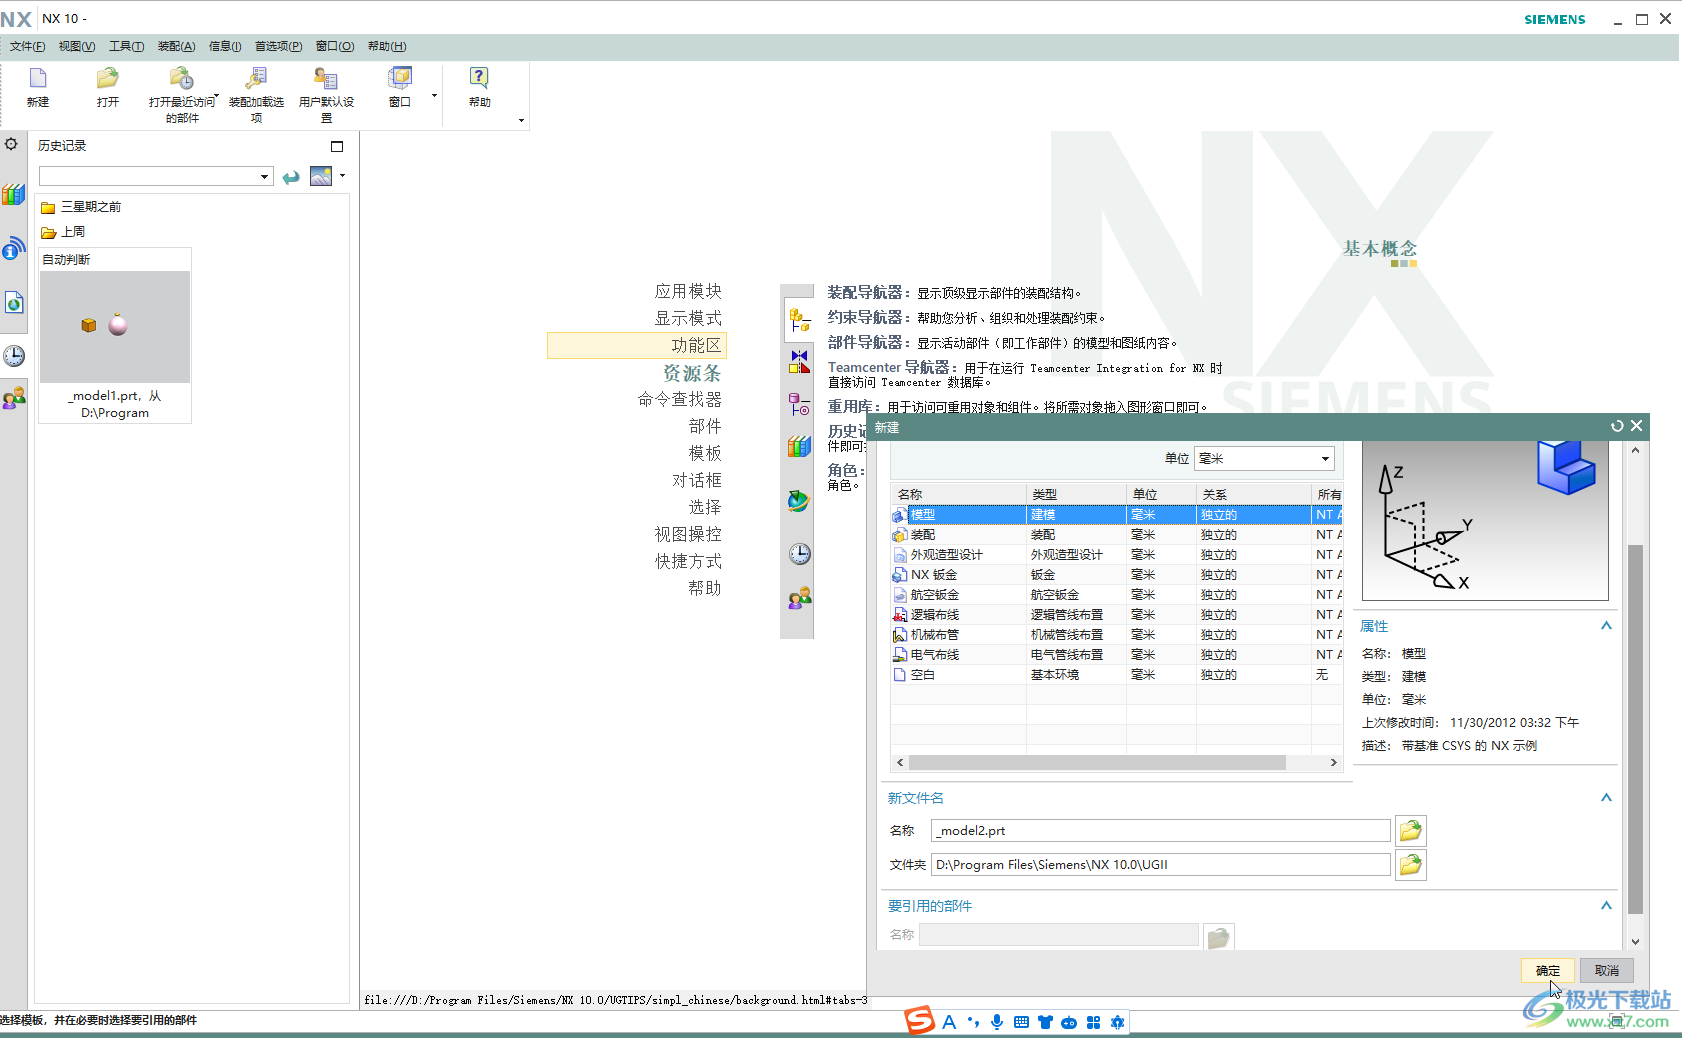The image size is (1682, 1038).
Task: Click the microphone icon in IME bar
Action: coord(997,1022)
